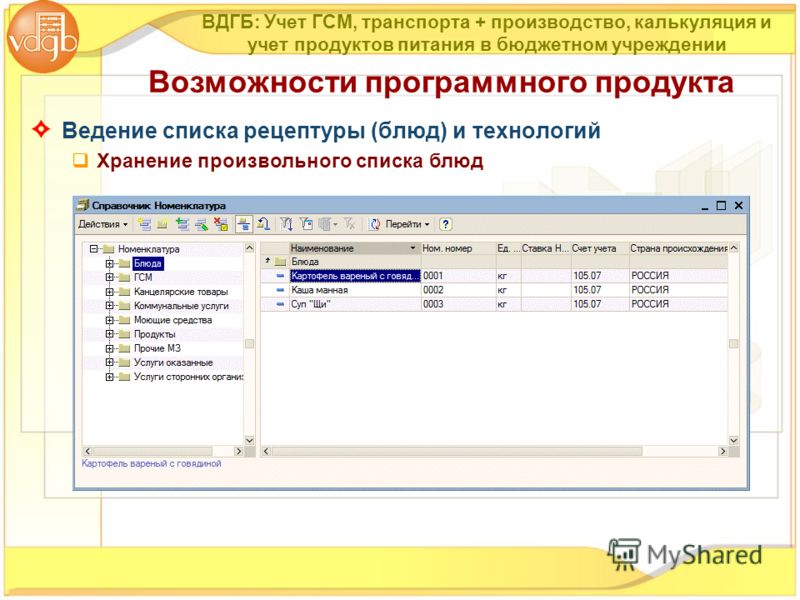
Task: Click the Edit current item pencil icon
Action: (202, 224)
